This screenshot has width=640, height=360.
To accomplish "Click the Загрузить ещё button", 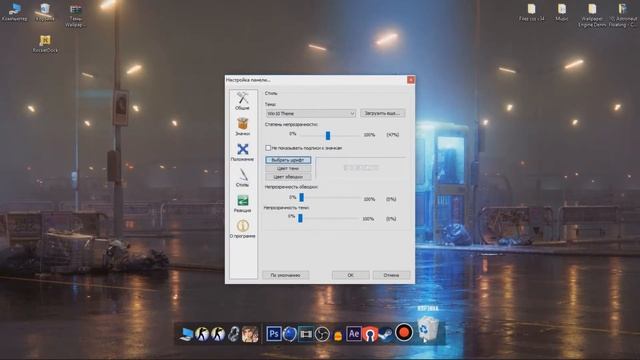I will (382, 113).
